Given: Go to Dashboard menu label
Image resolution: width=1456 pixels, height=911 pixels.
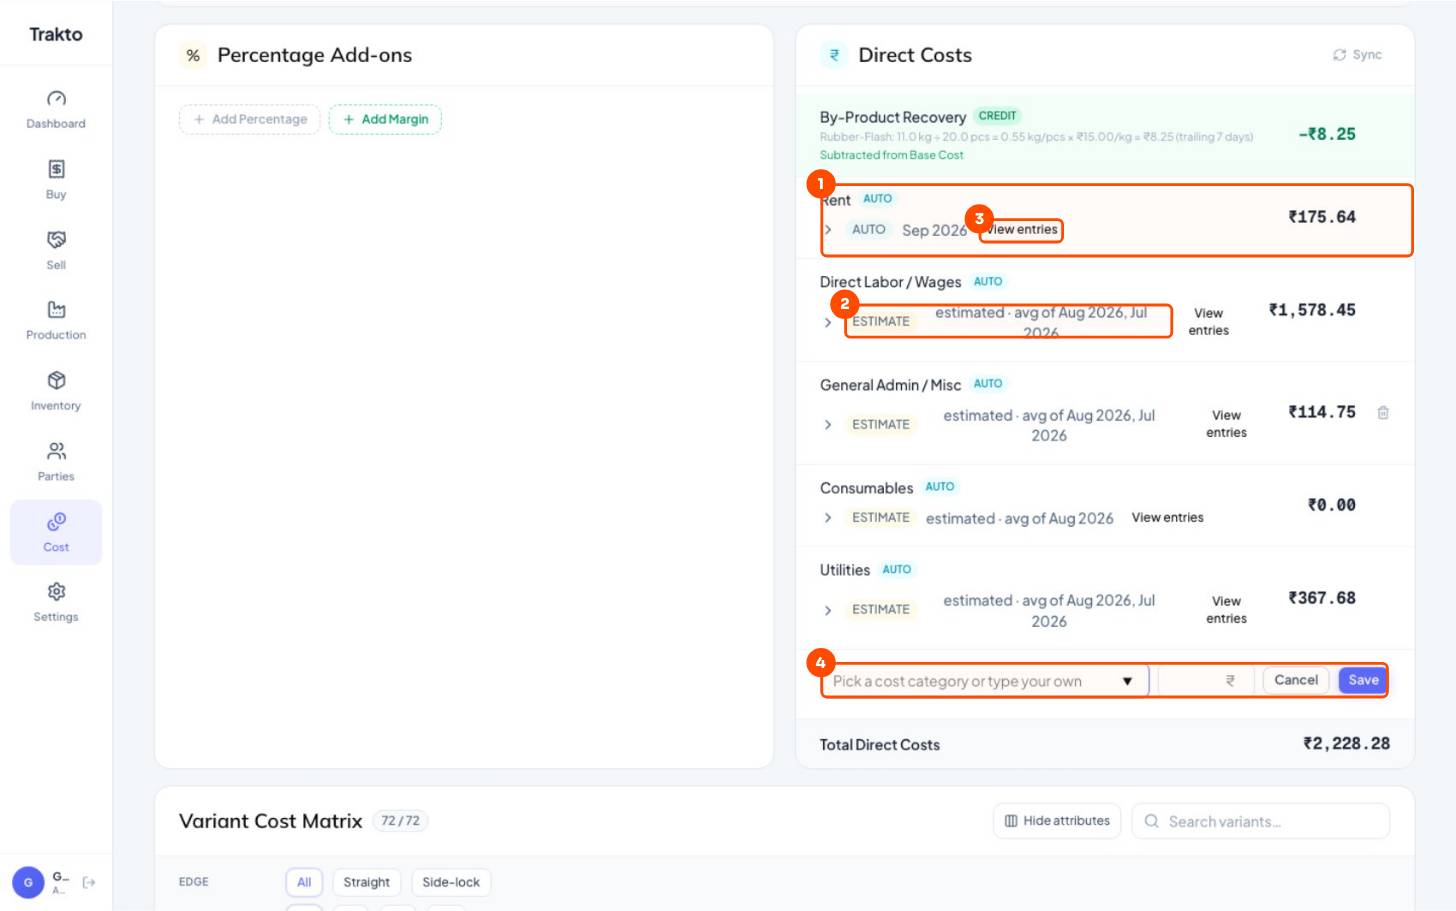Looking at the screenshot, I should 56,124.
